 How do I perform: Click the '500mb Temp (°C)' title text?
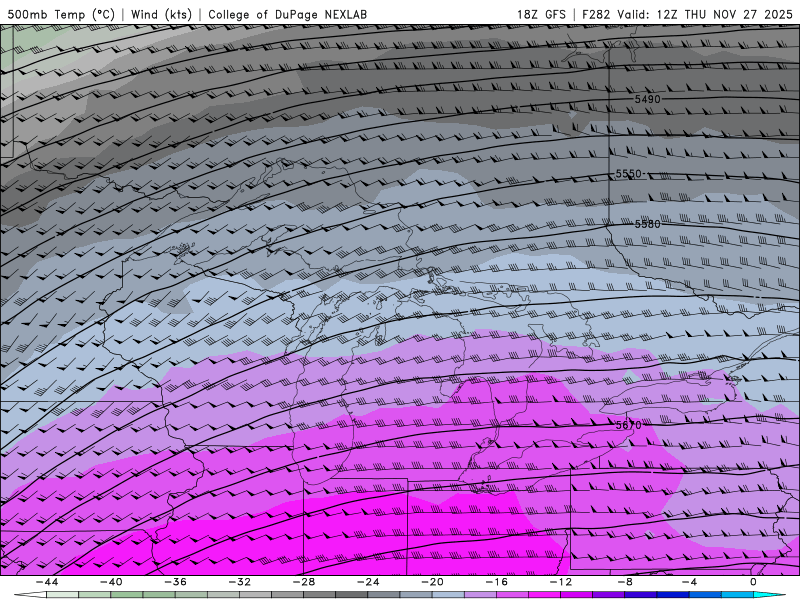(62, 14)
